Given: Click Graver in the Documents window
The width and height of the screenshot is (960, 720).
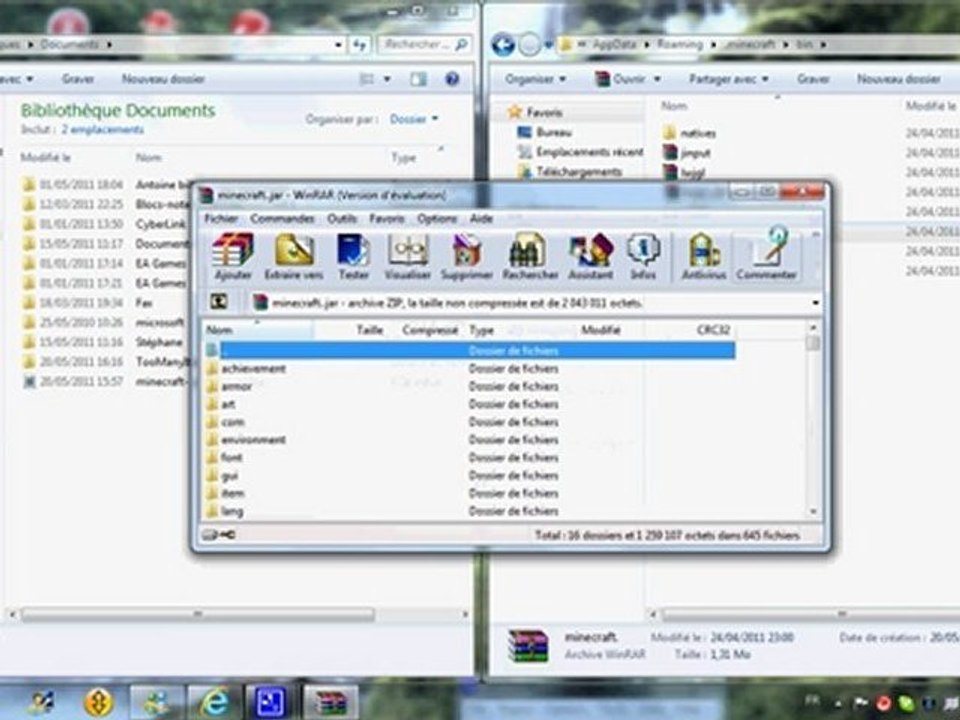Looking at the screenshot, I should click(x=78, y=79).
